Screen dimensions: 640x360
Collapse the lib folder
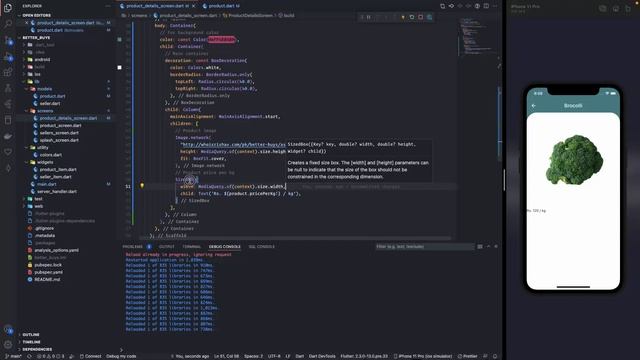65,82
